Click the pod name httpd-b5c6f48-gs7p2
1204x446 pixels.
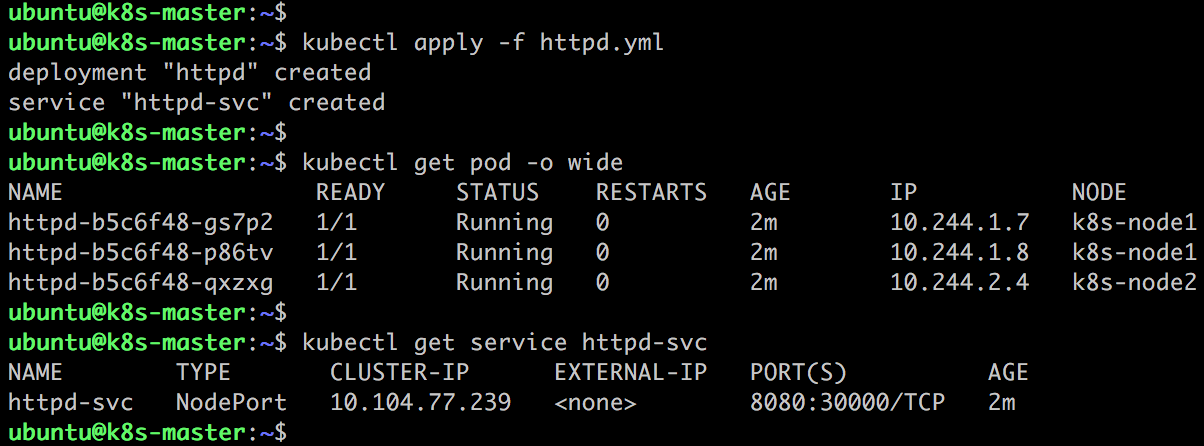pos(140,223)
